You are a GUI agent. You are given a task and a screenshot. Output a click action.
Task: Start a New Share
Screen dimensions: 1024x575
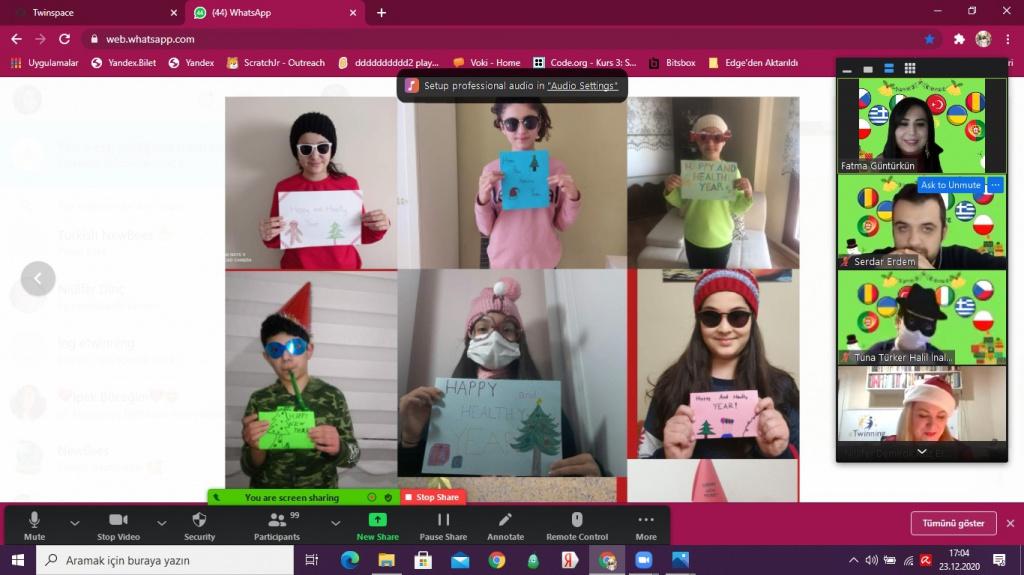tap(377, 525)
